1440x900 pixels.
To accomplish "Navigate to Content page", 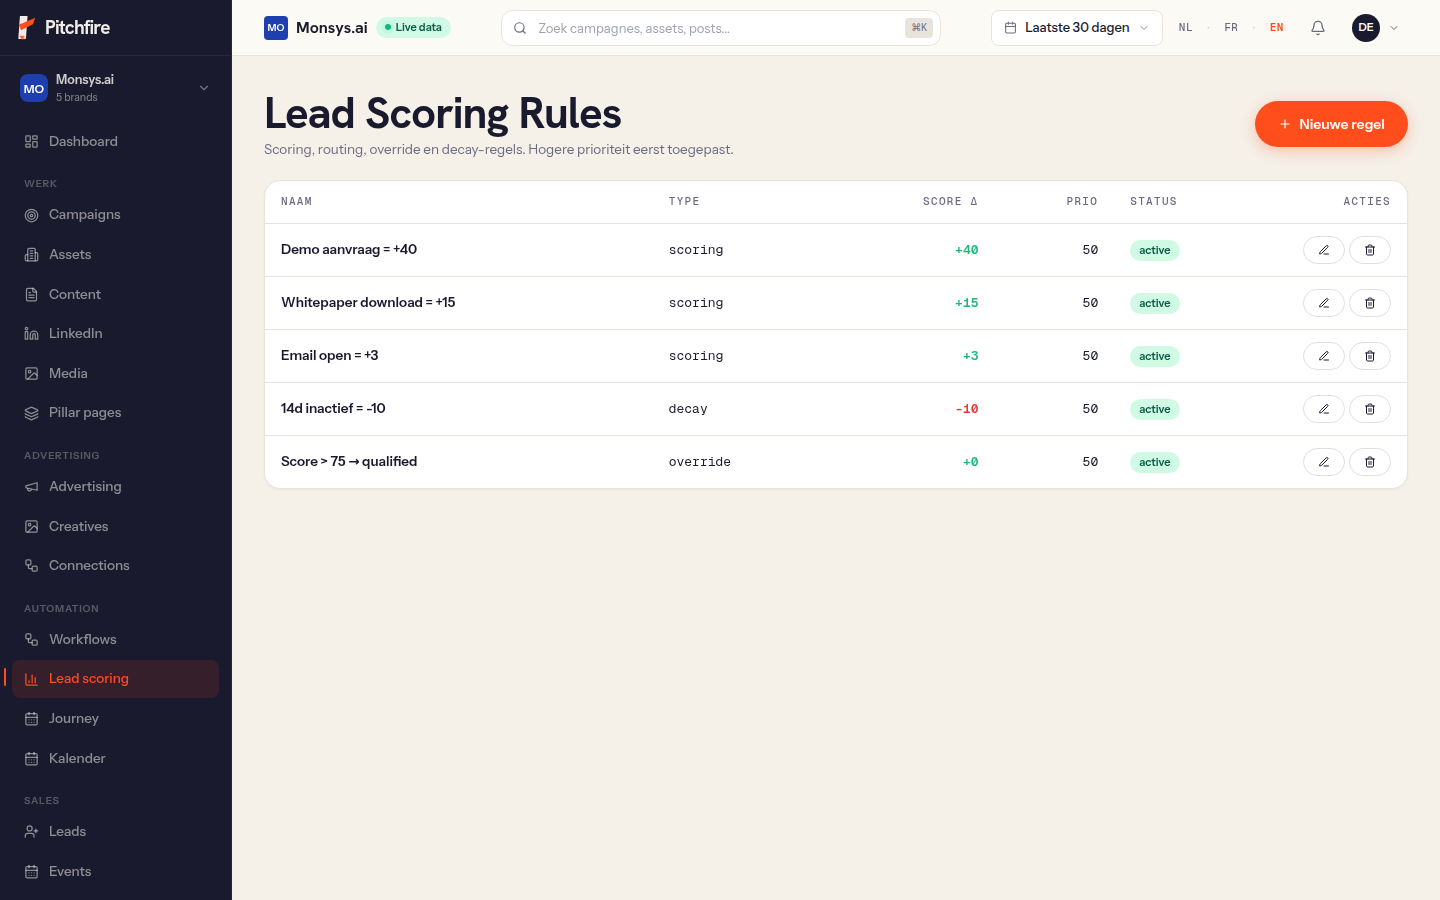I will click(115, 294).
